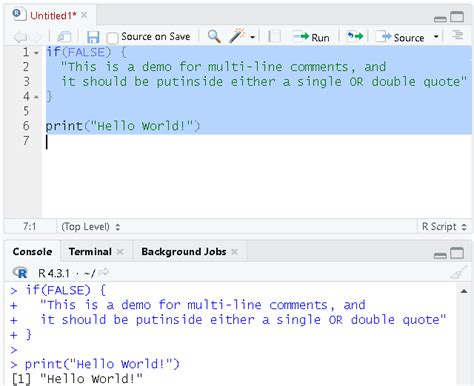474x386 pixels.
Task: Click the [1] "Hello World!" console output
Action: click(77, 379)
